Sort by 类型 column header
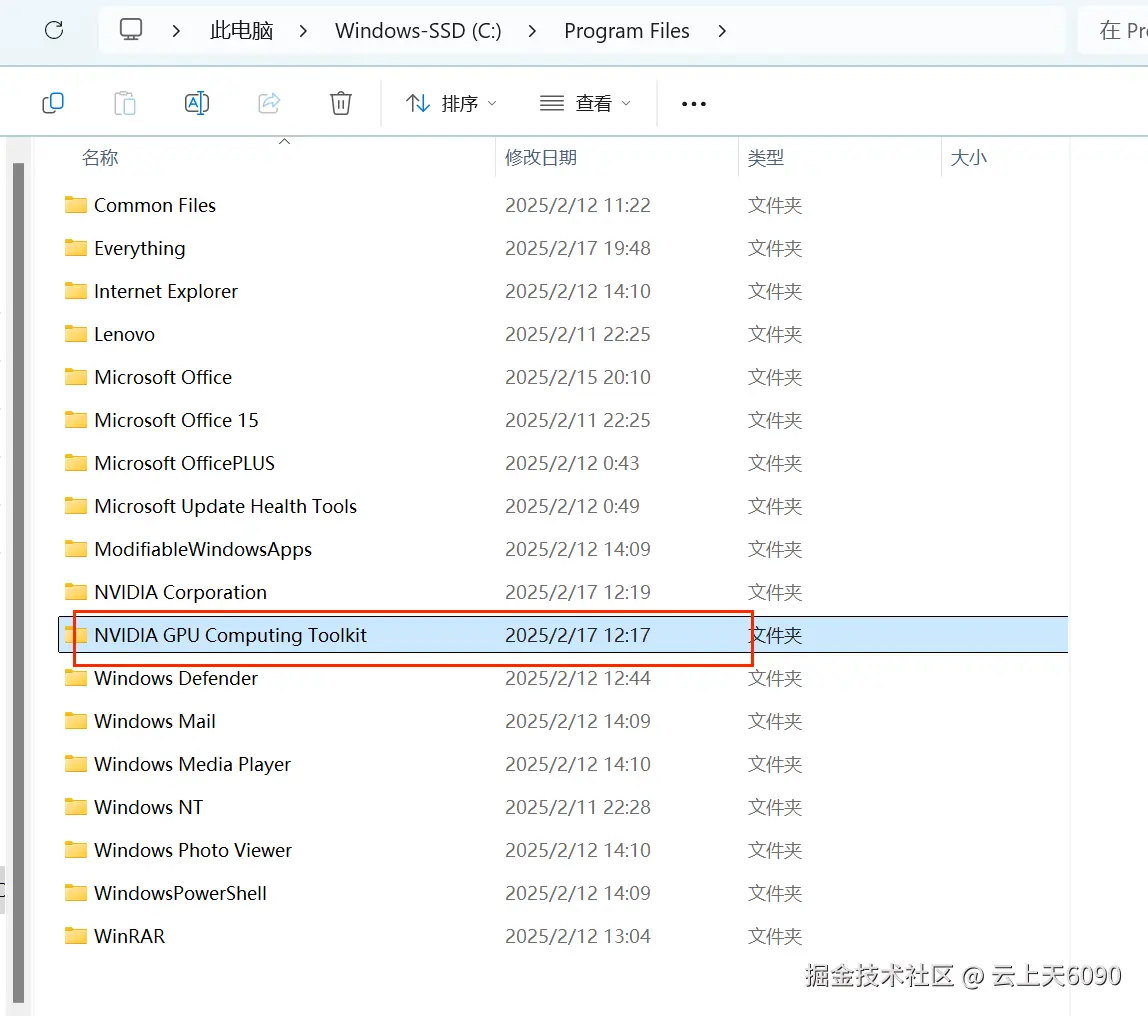This screenshot has height=1016, width=1148. click(x=766, y=157)
